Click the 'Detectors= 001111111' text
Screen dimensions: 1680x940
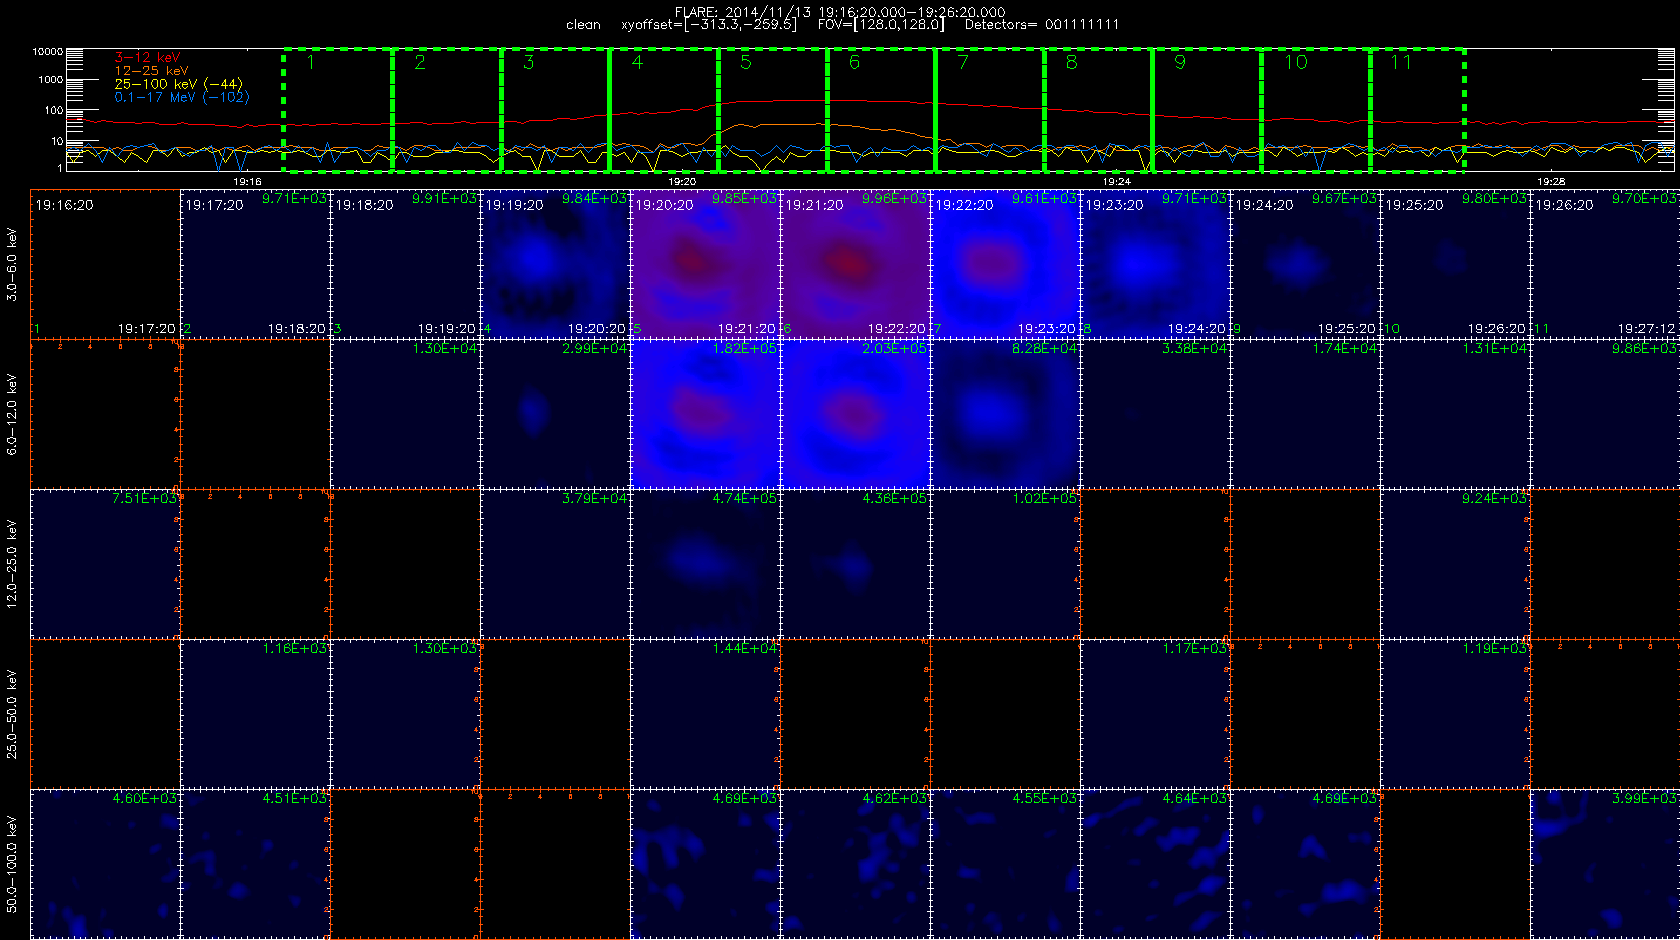click(x=1042, y=25)
